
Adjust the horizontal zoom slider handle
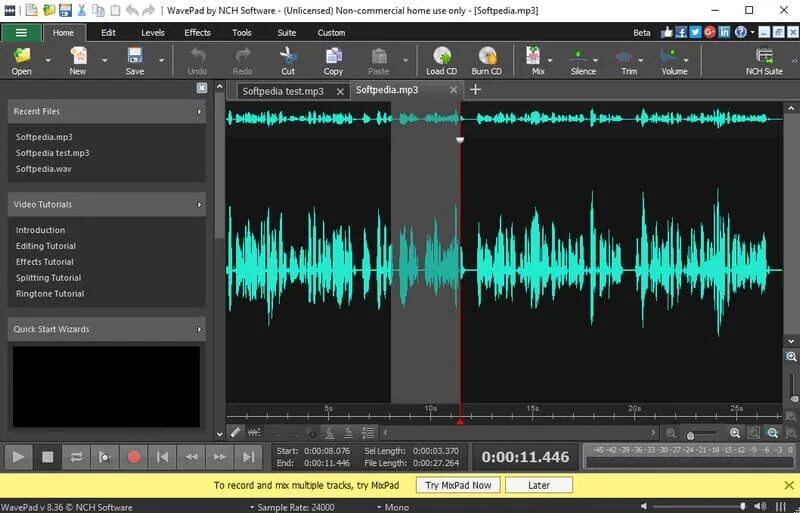pyautogui.click(x=690, y=435)
